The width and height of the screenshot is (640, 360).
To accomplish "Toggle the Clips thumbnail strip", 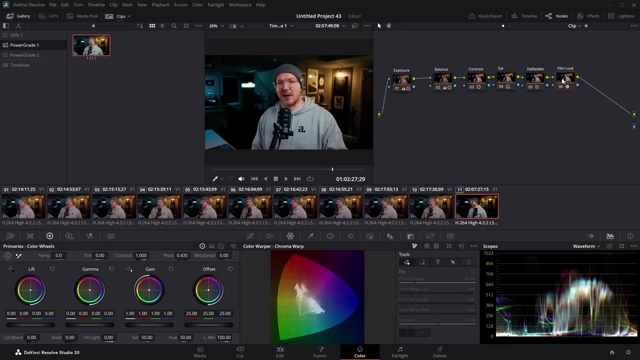I will (116, 16).
